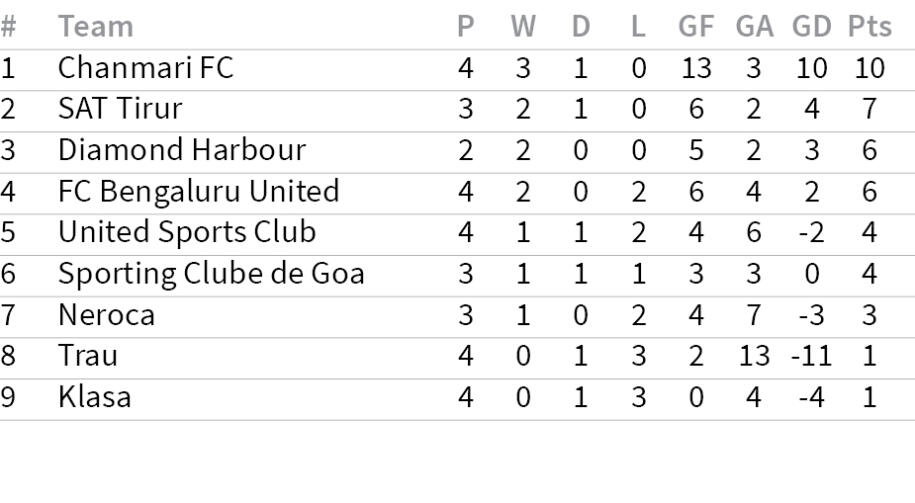Image resolution: width=915 pixels, height=503 pixels.
Task: Open Diamond Harbour team row
Action: (x=458, y=151)
